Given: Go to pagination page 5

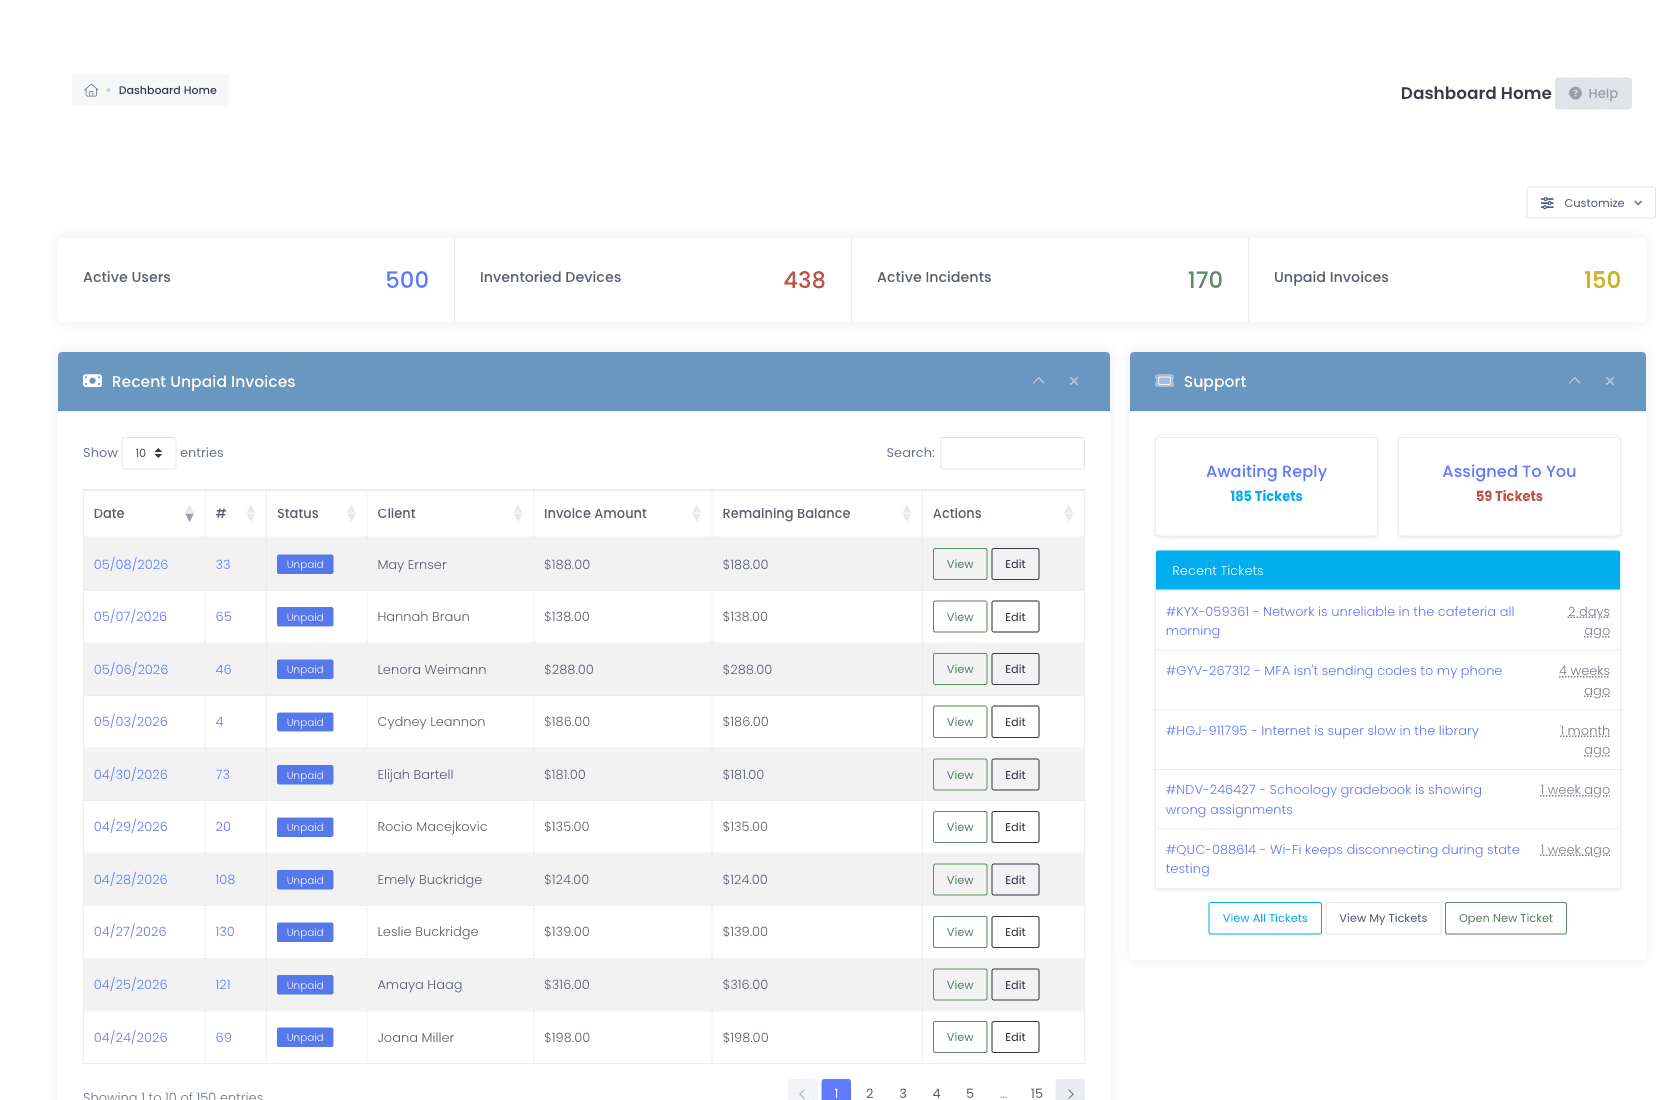Looking at the screenshot, I should click(x=970, y=1093).
